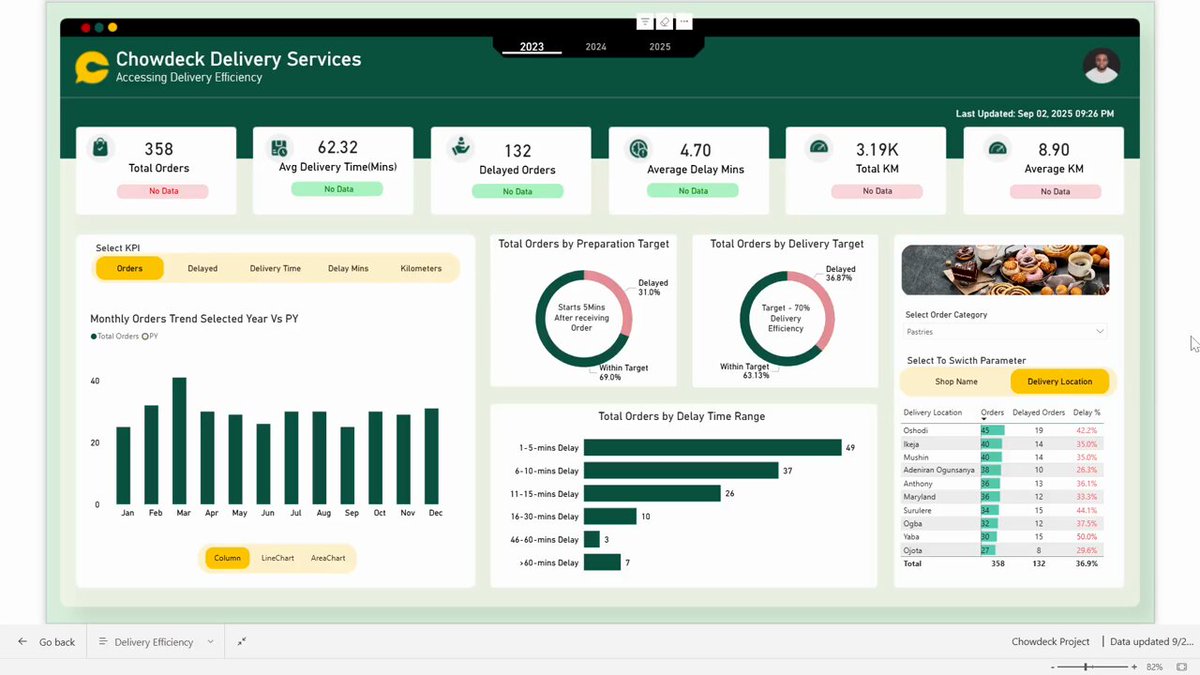The height and width of the screenshot is (675, 1200).
Task: Click the Go back arrow icon
Action: pos(22,642)
